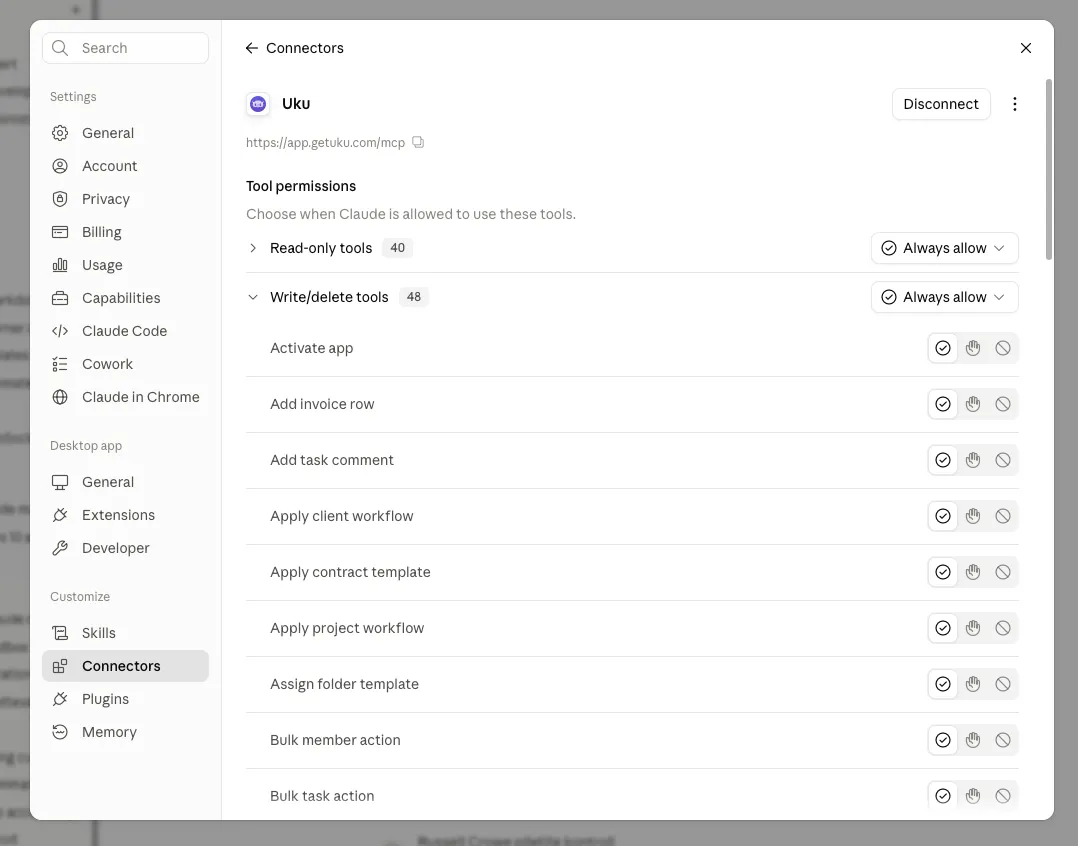Allow Add invoice row always

coord(943,404)
